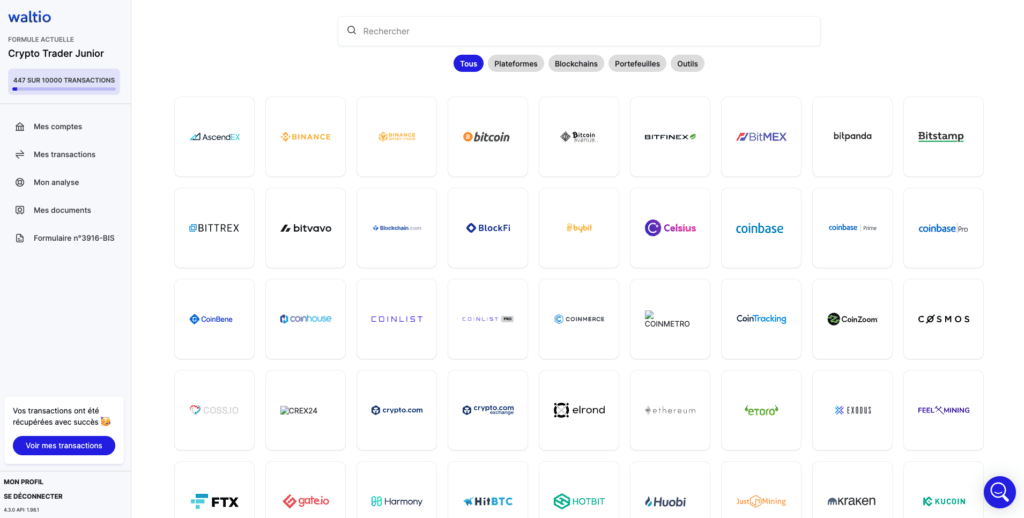Select the Feel Mining card
Image resolution: width=1024 pixels, height=518 pixels.
[943, 410]
